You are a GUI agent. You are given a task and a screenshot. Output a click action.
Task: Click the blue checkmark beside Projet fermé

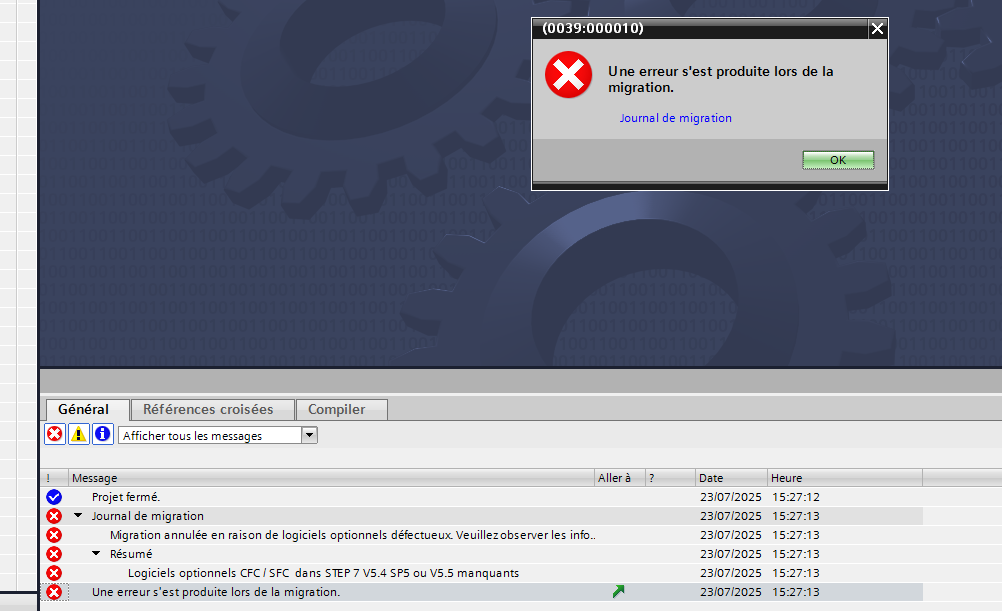[x=54, y=497]
